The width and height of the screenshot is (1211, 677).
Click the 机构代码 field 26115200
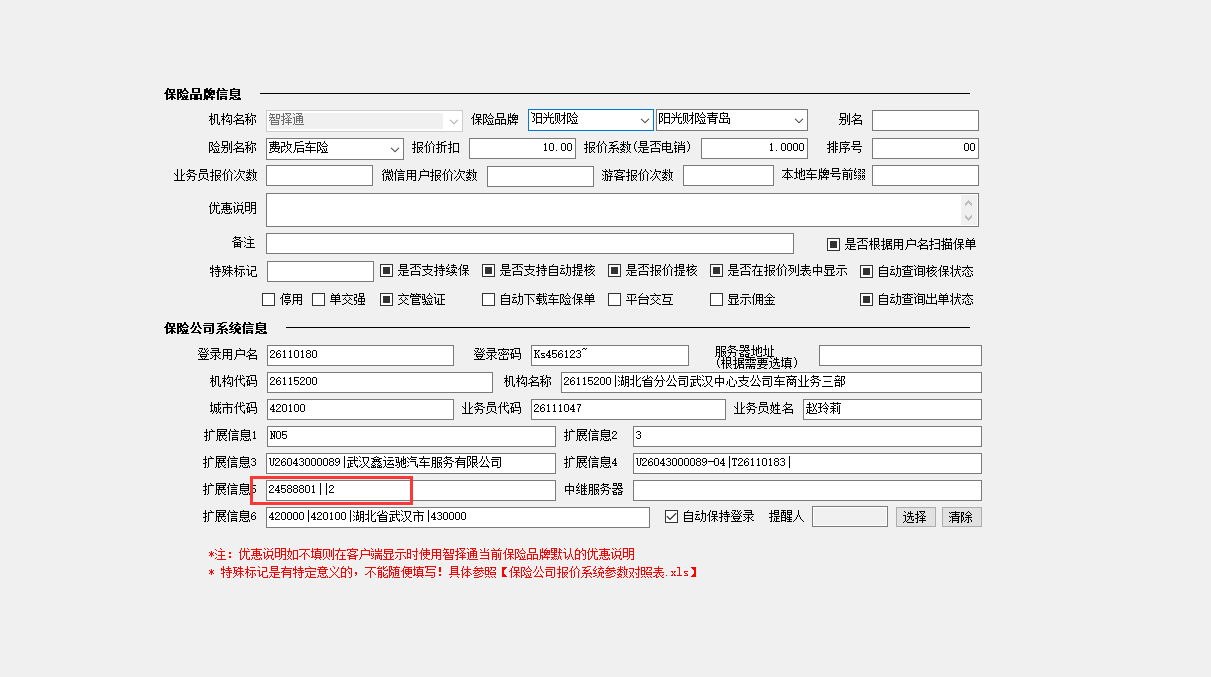pos(379,382)
